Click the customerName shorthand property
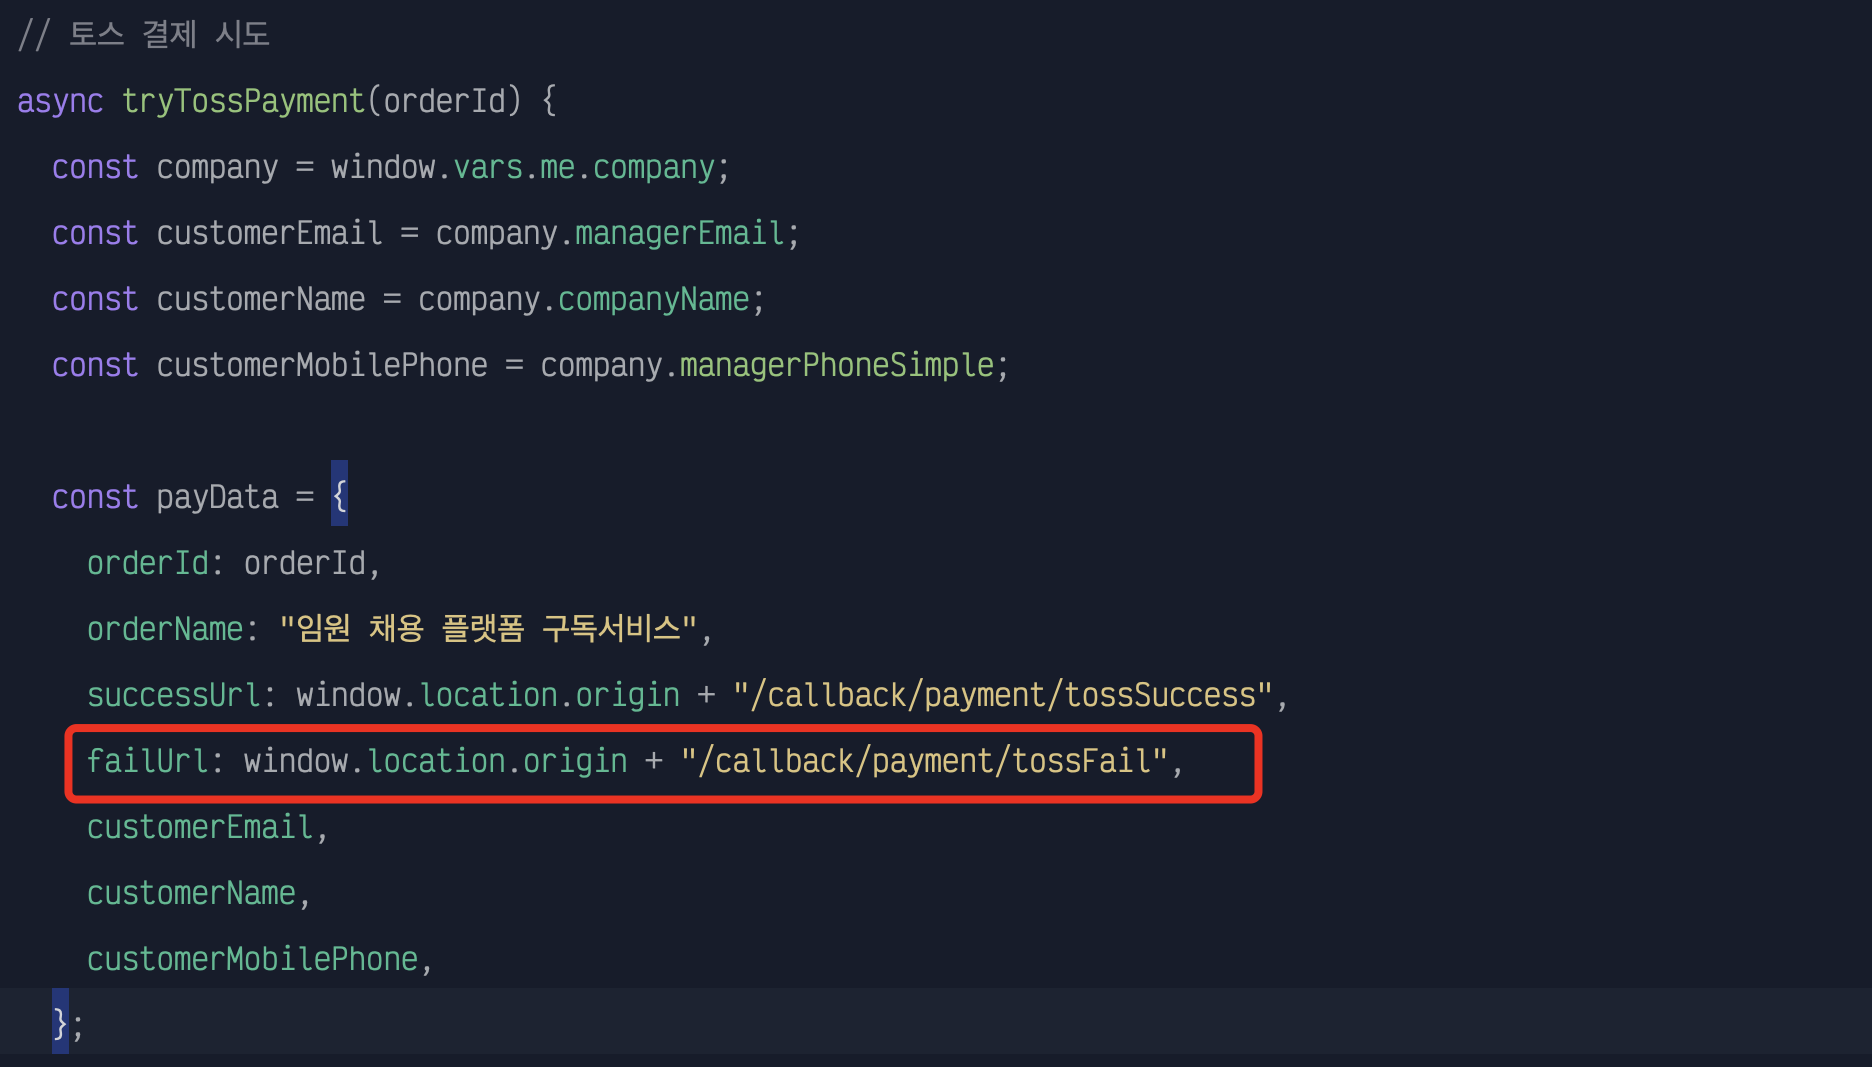The width and height of the screenshot is (1872, 1067). [x=191, y=893]
